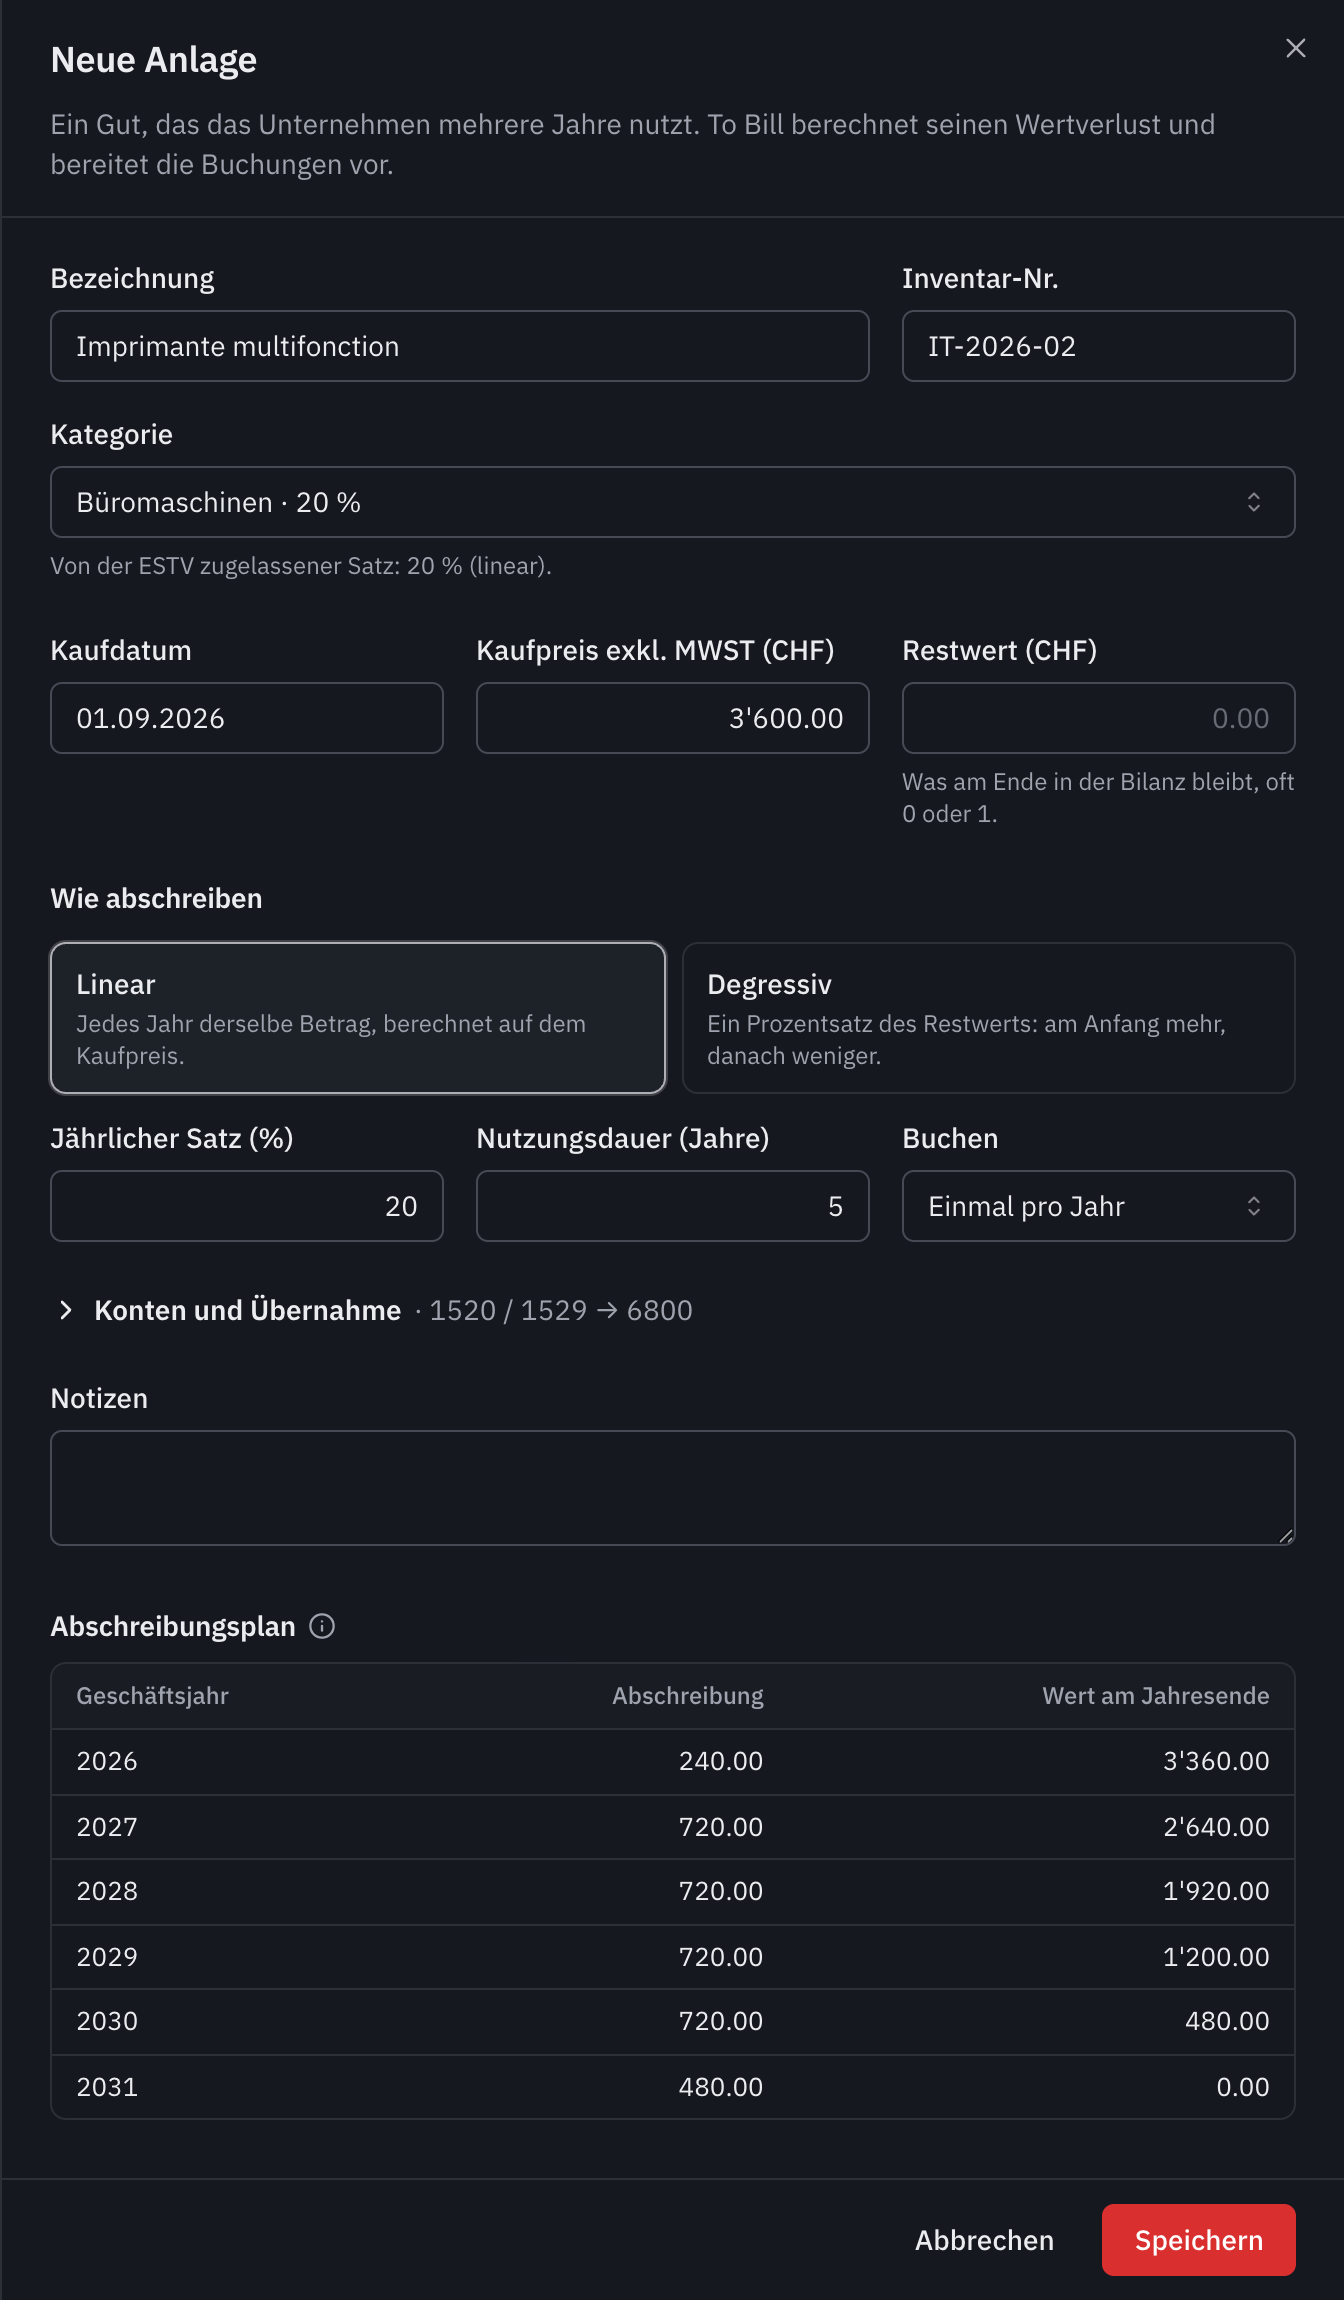Click the Wert am Jahresende column header
1344x2300 pixels.
click(1156, 1696)
